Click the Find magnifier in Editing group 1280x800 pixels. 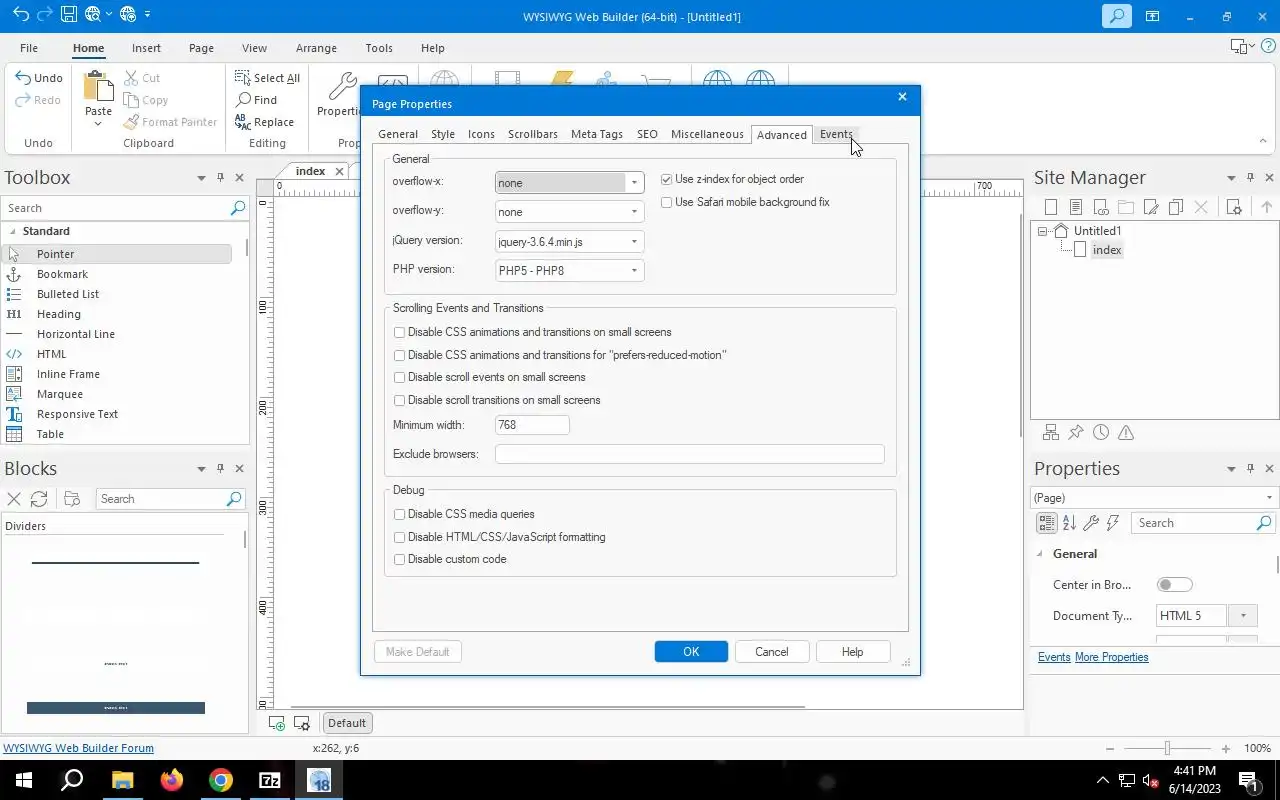click(x=257, y=100)
